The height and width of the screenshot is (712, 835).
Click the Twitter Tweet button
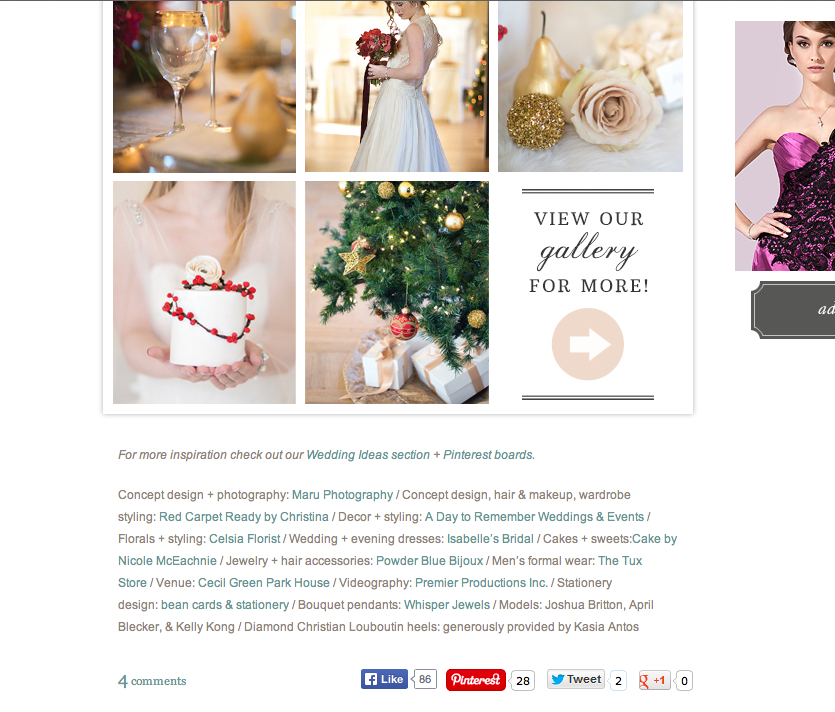pyautogui.click(x=576, y=679)
